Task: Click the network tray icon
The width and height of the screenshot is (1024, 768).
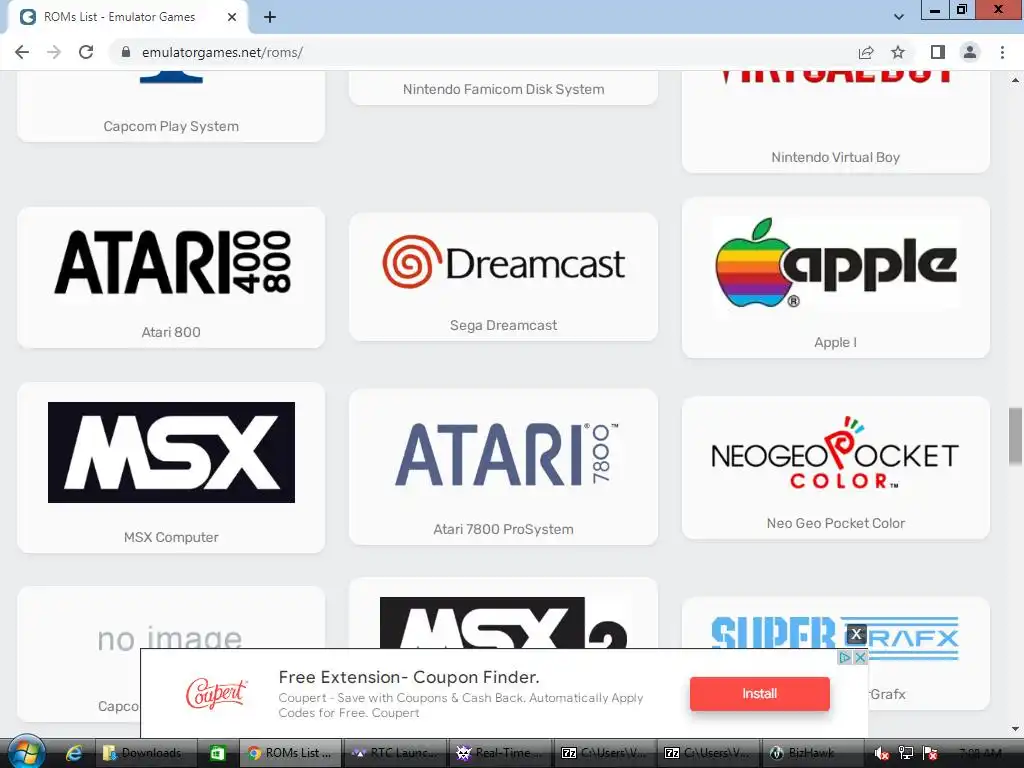Action: [x=906, y=753]
